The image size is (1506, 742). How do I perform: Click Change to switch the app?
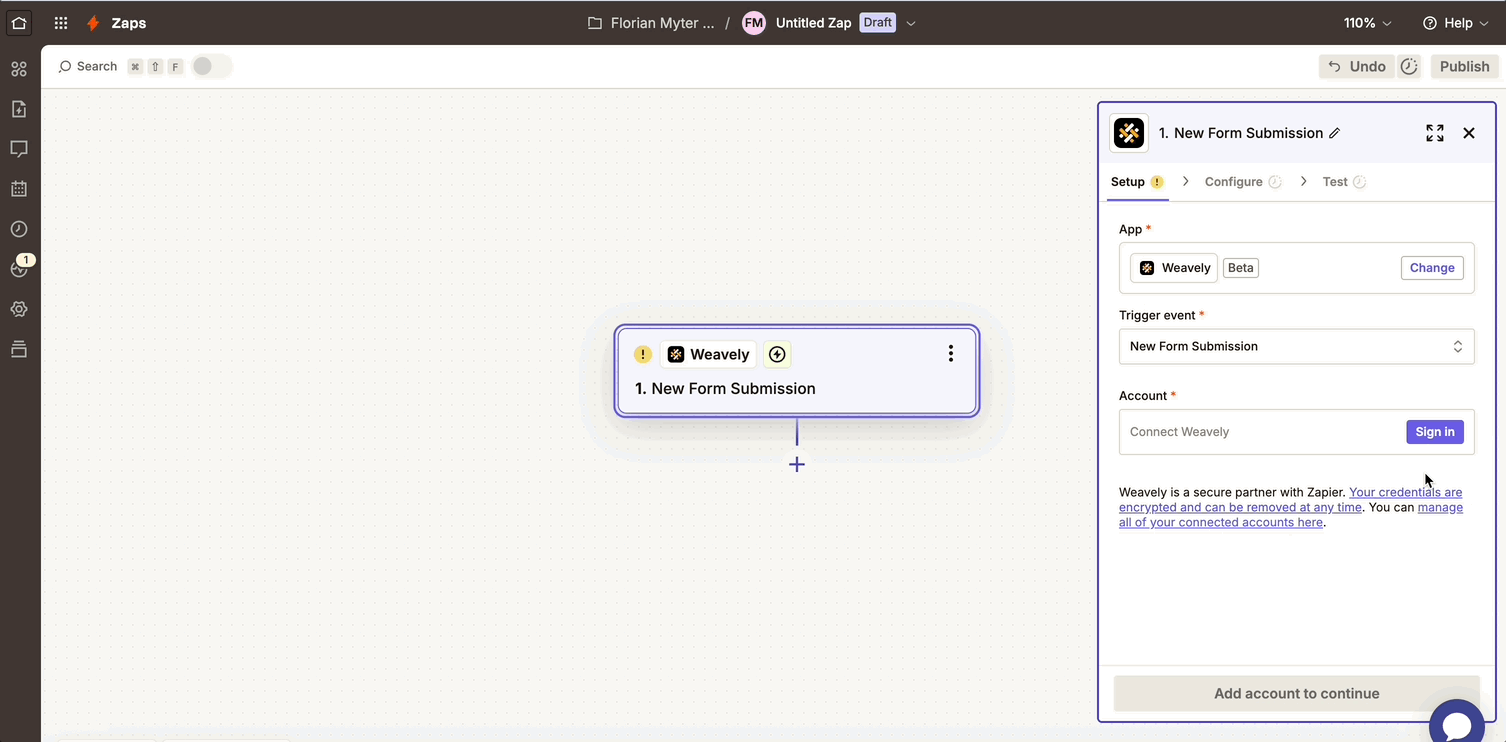[x=1432, y=268]
